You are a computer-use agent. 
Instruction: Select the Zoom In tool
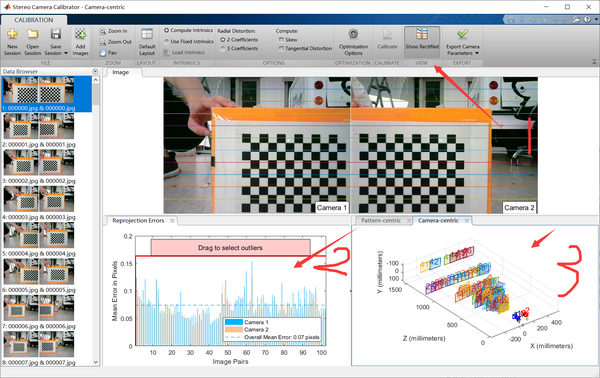(113, 31)
